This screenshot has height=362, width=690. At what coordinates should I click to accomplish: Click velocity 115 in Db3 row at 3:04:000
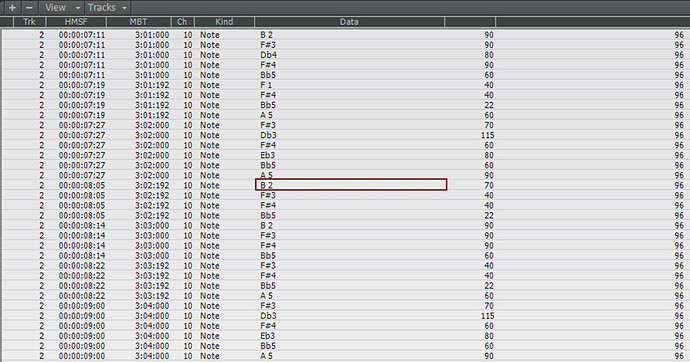point(488,316)
